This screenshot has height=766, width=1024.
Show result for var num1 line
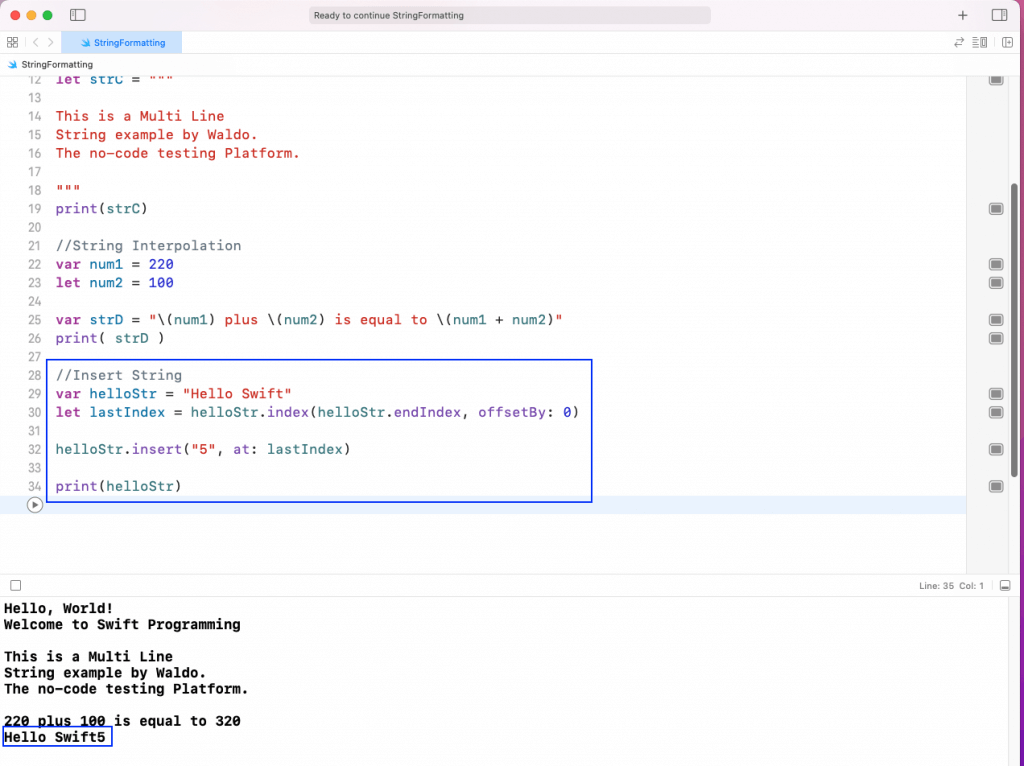coord(996,264)
